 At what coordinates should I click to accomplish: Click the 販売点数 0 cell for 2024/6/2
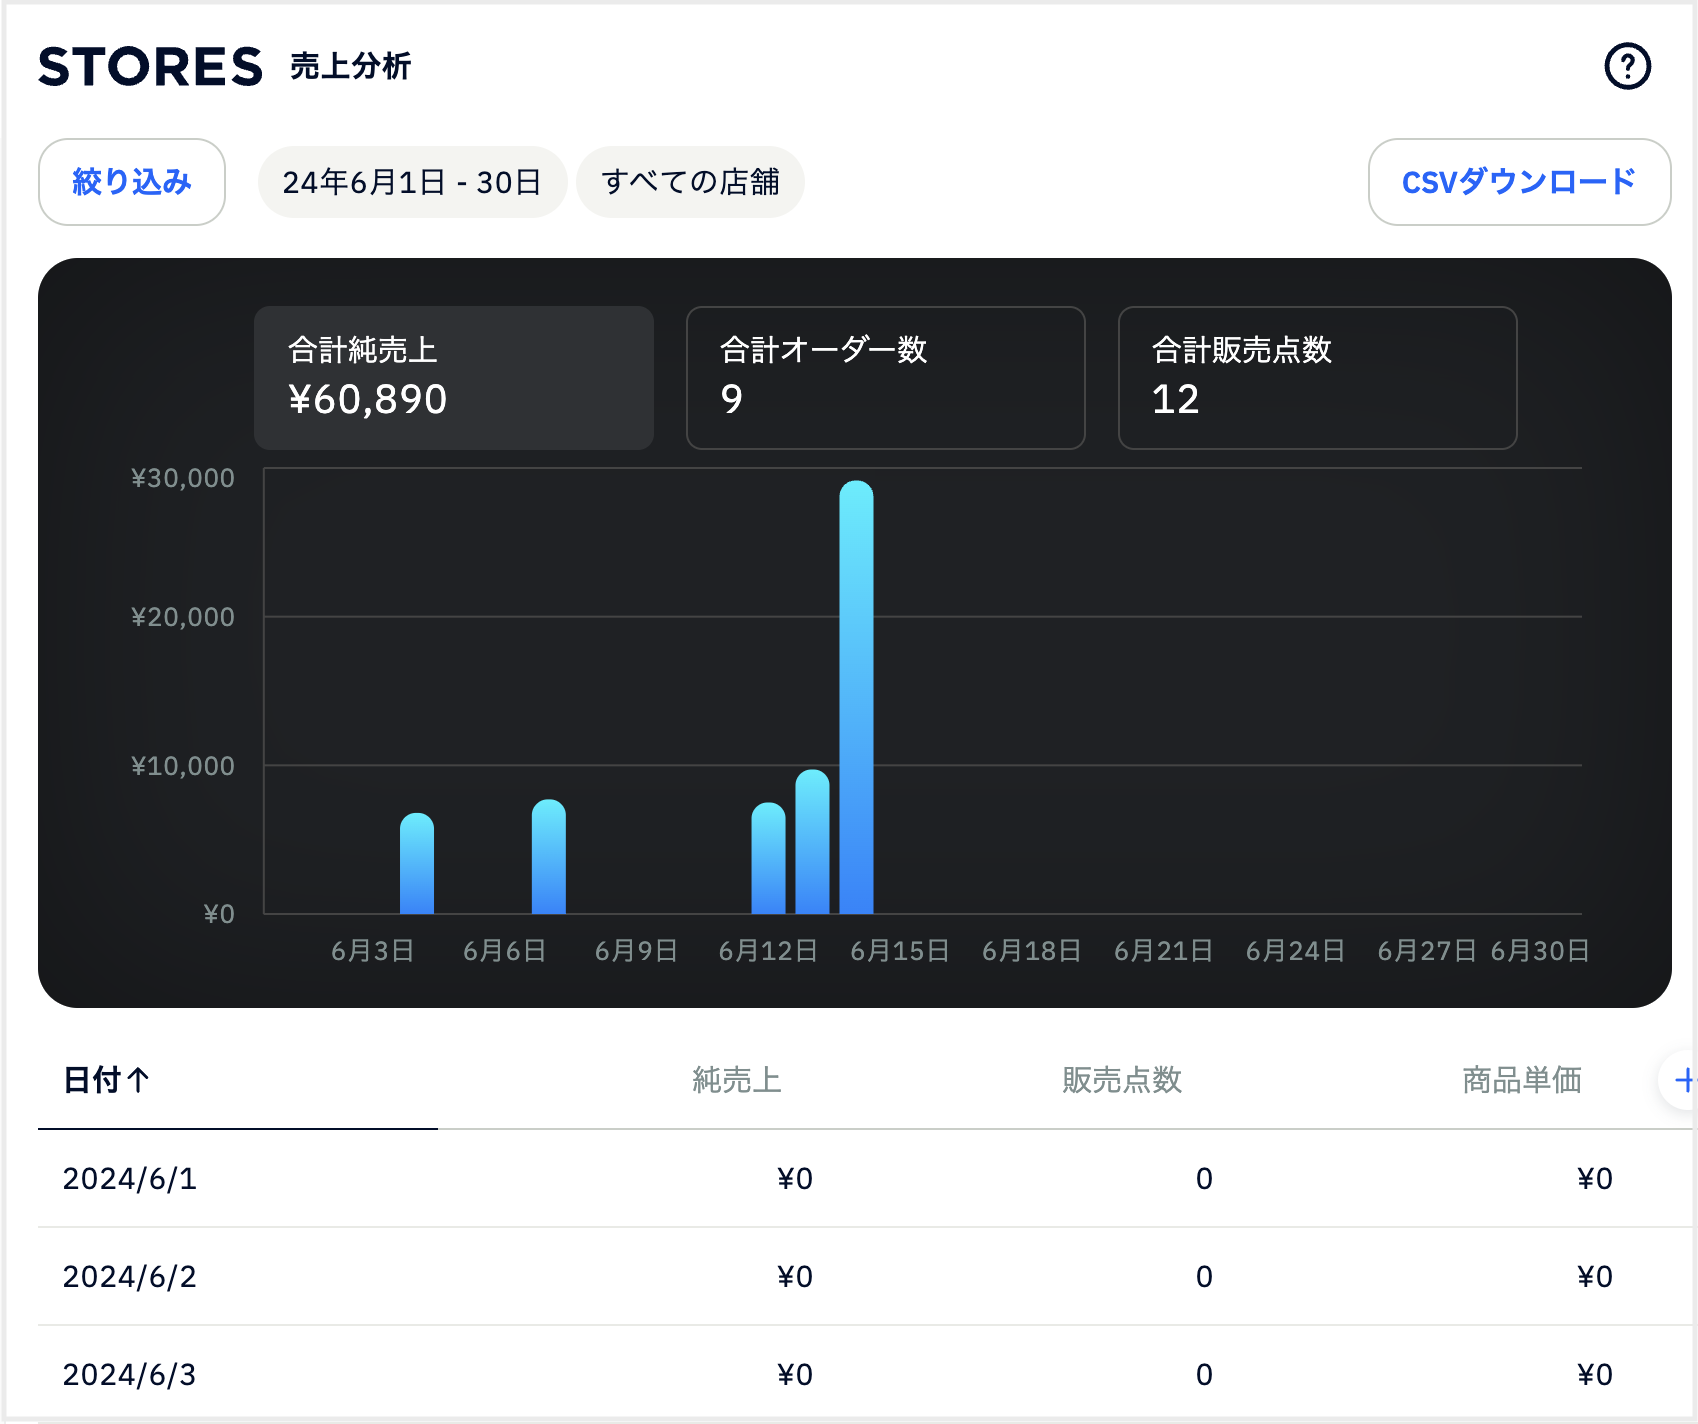click(1204, 1277)
